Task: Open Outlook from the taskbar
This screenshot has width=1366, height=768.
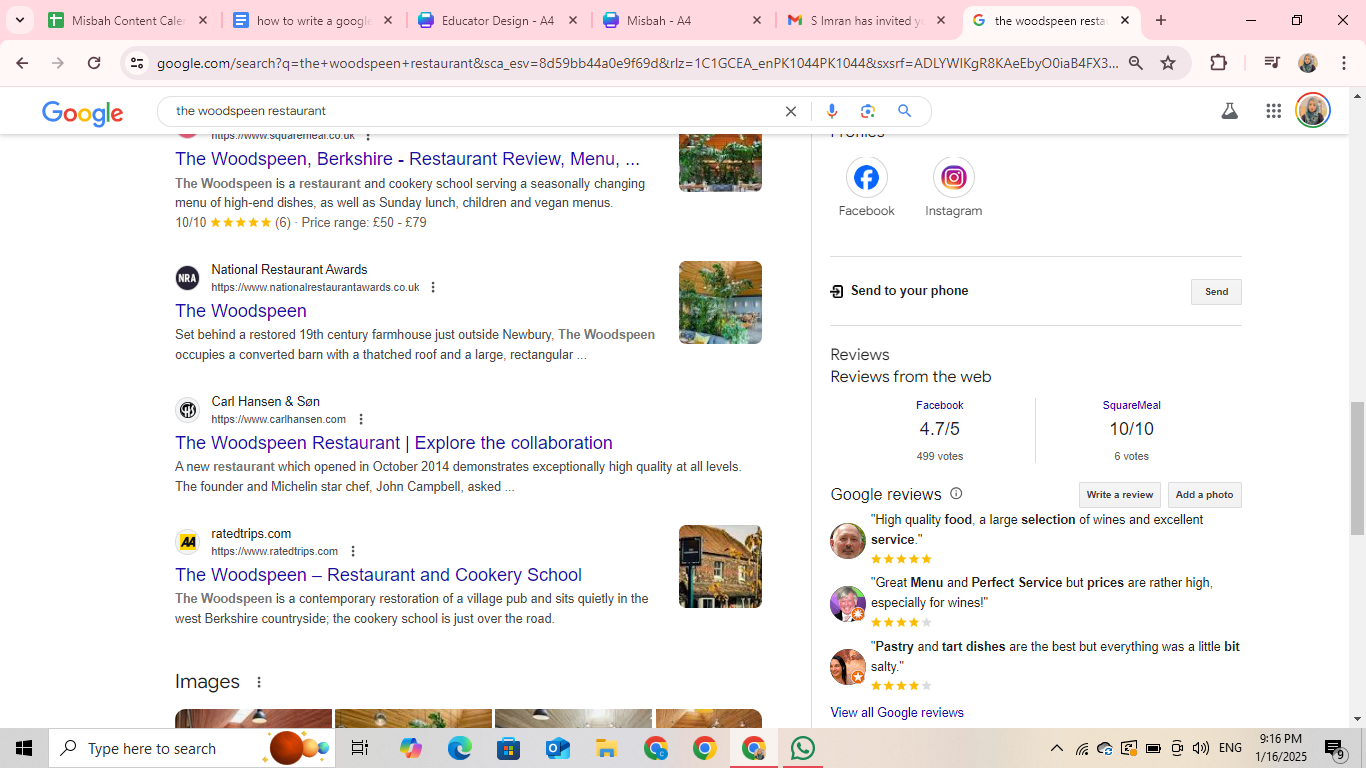Action: 557,748
